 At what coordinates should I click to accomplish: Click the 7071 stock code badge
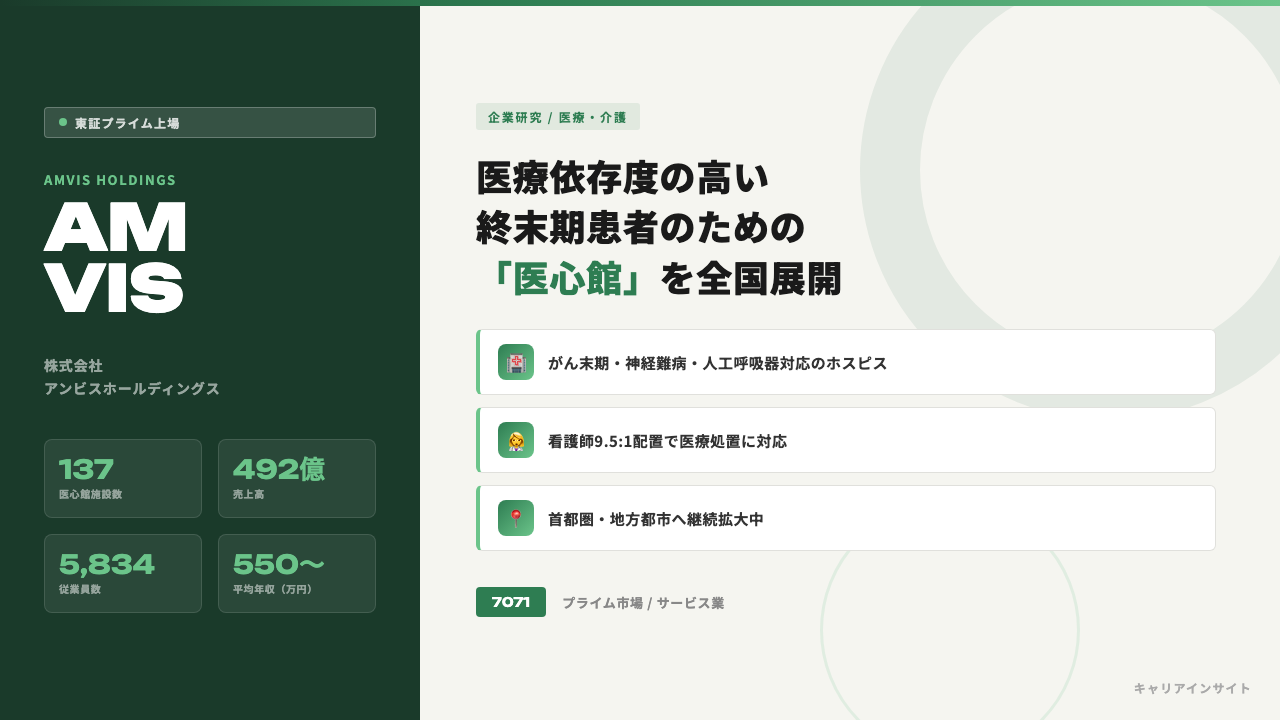point(511,602)
